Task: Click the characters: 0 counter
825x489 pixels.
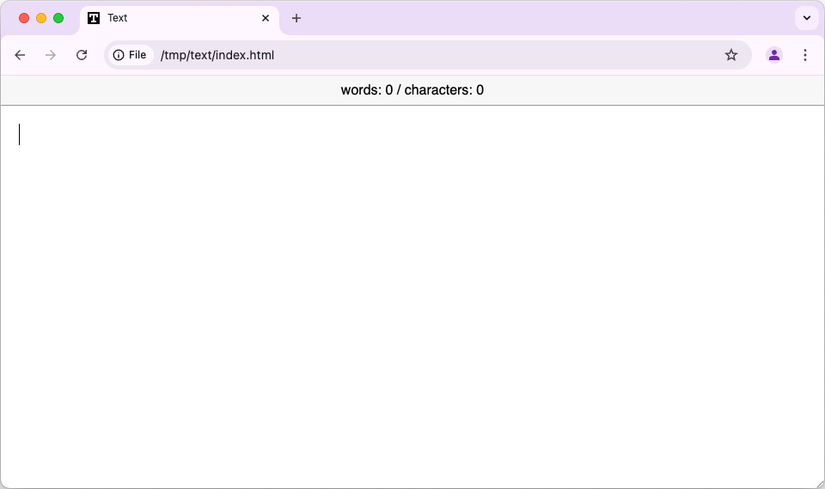Action: coord(444,90)
